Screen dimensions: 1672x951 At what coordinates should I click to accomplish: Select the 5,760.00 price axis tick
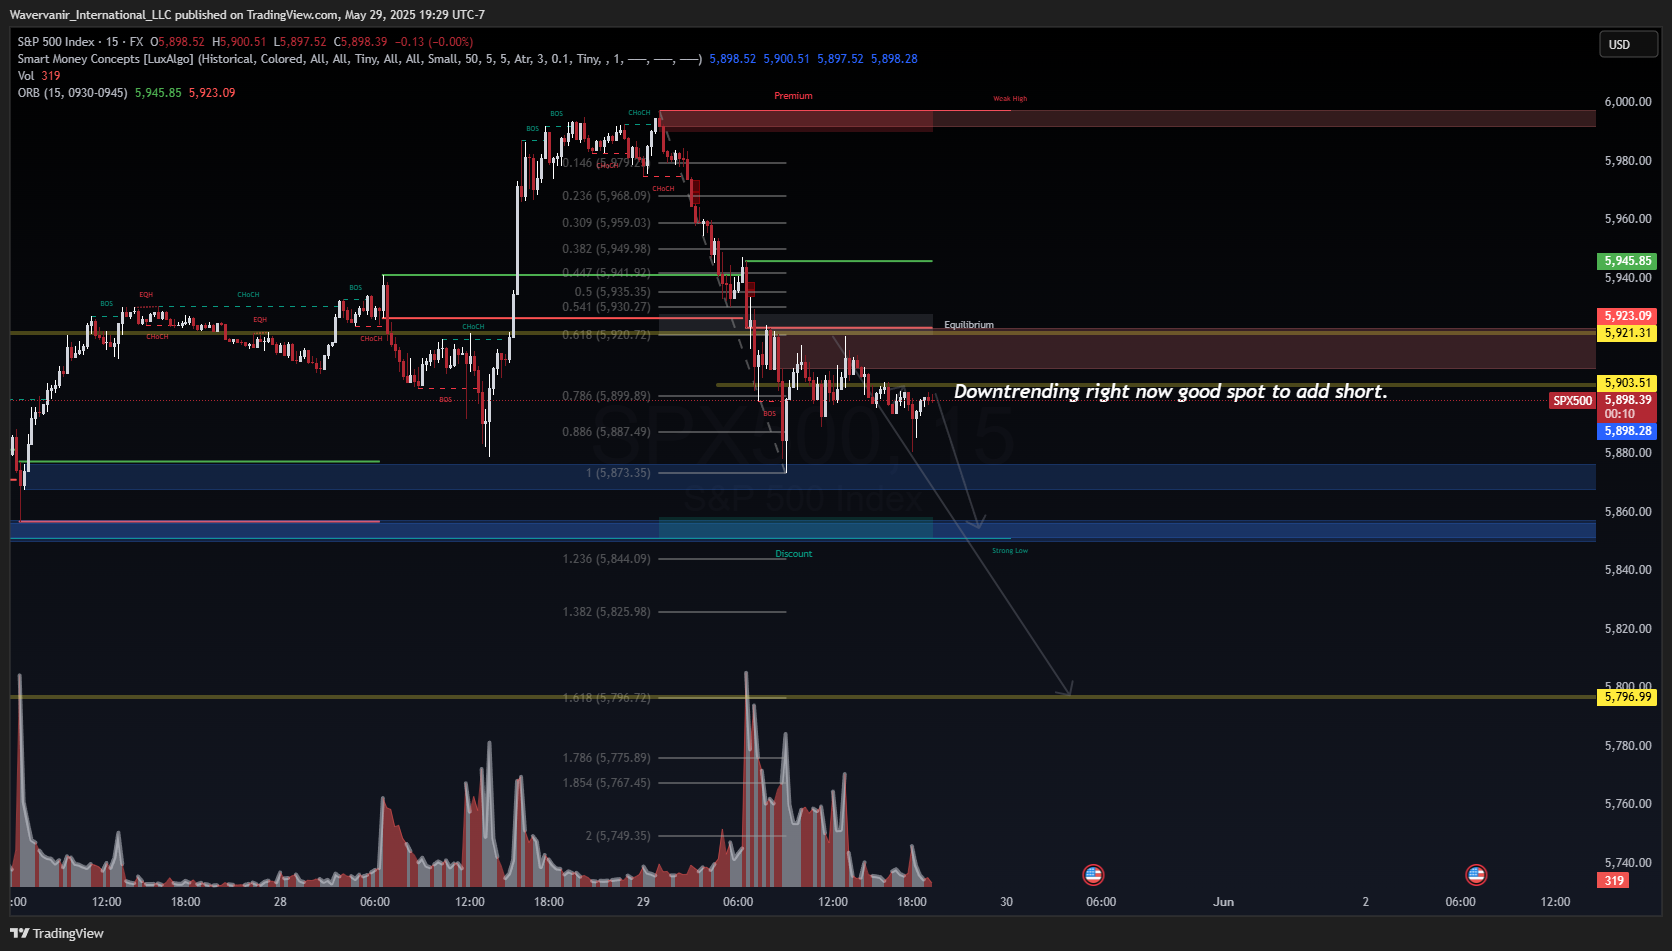[x=1628, y=804]
